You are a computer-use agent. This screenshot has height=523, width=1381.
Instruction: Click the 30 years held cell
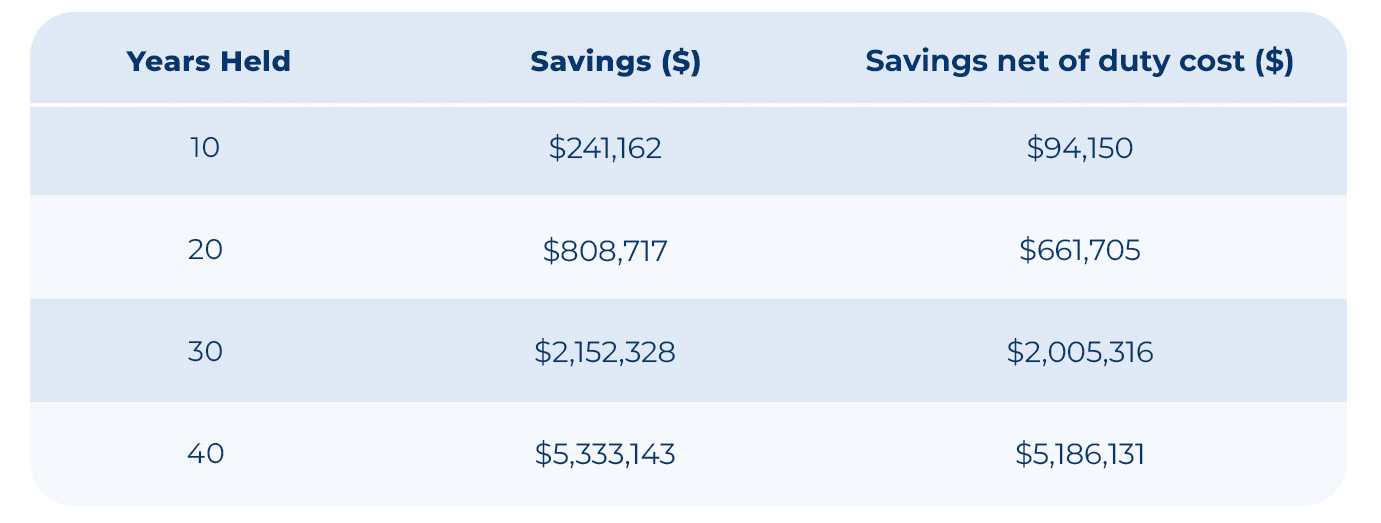pyautogui.click(x=205, y=351)
